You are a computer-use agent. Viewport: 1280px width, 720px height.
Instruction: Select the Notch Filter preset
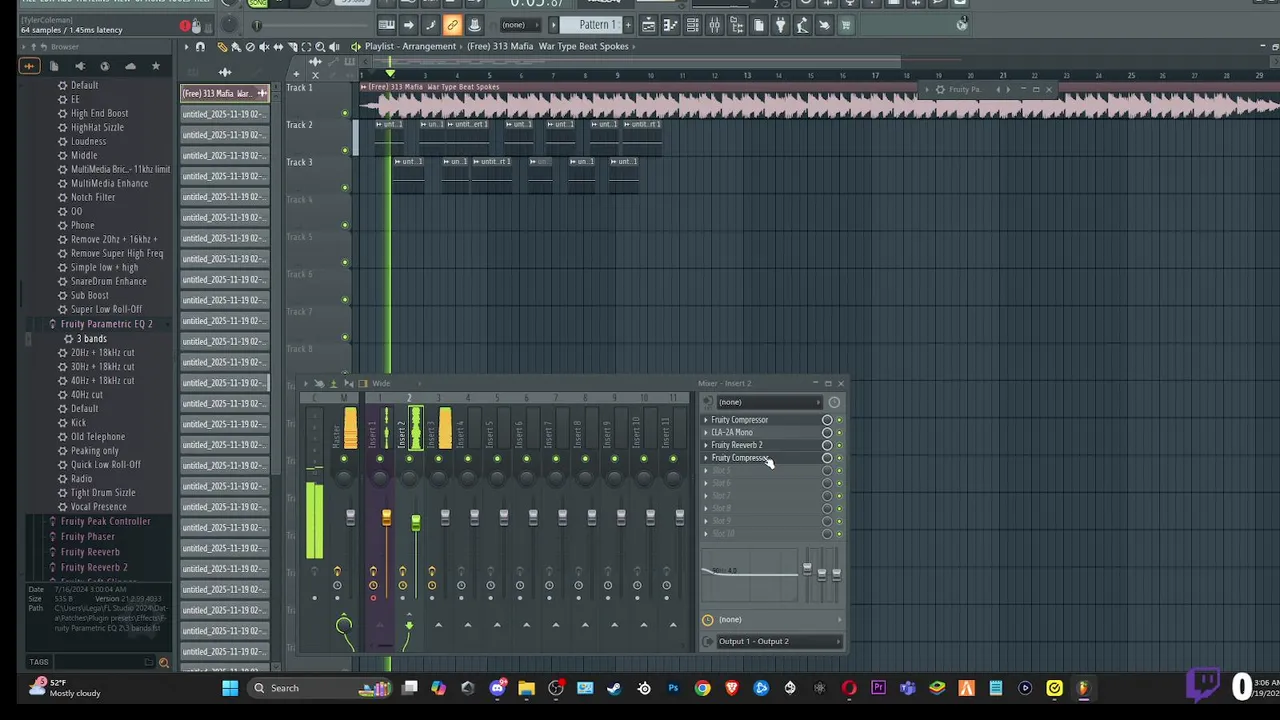pyautogui.click(x=93, y=198)
